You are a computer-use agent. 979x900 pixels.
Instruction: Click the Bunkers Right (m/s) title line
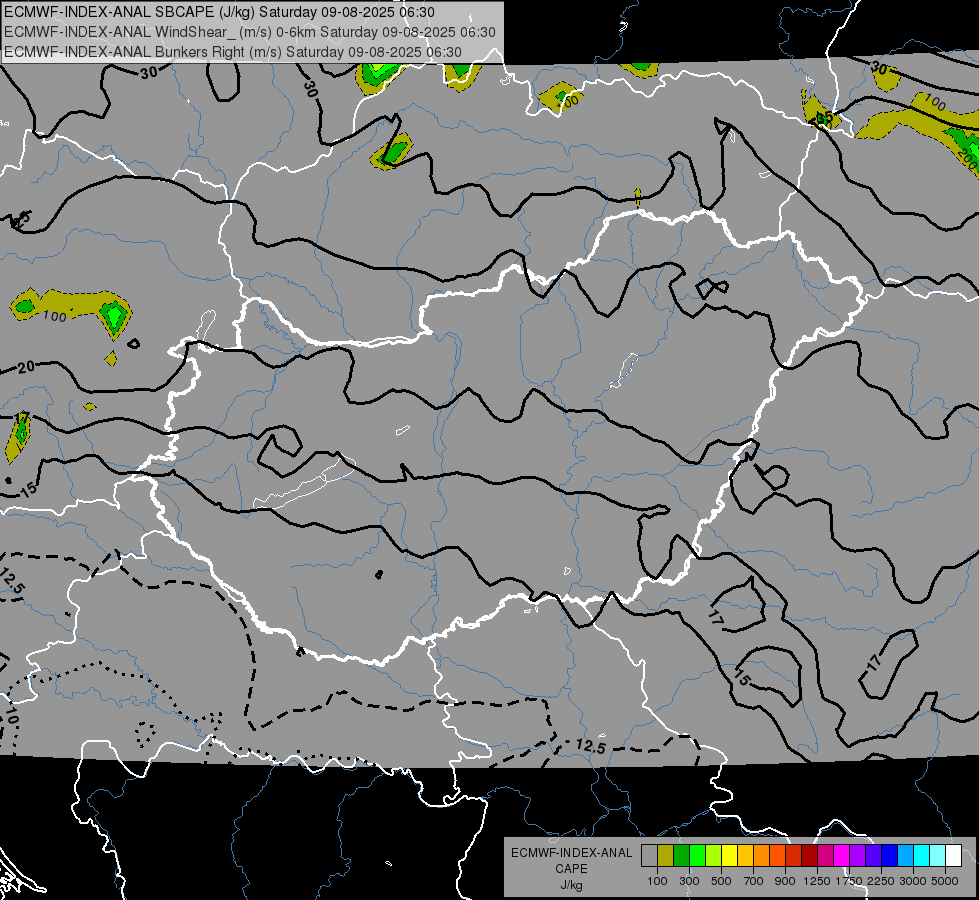[x=233, y=52]
